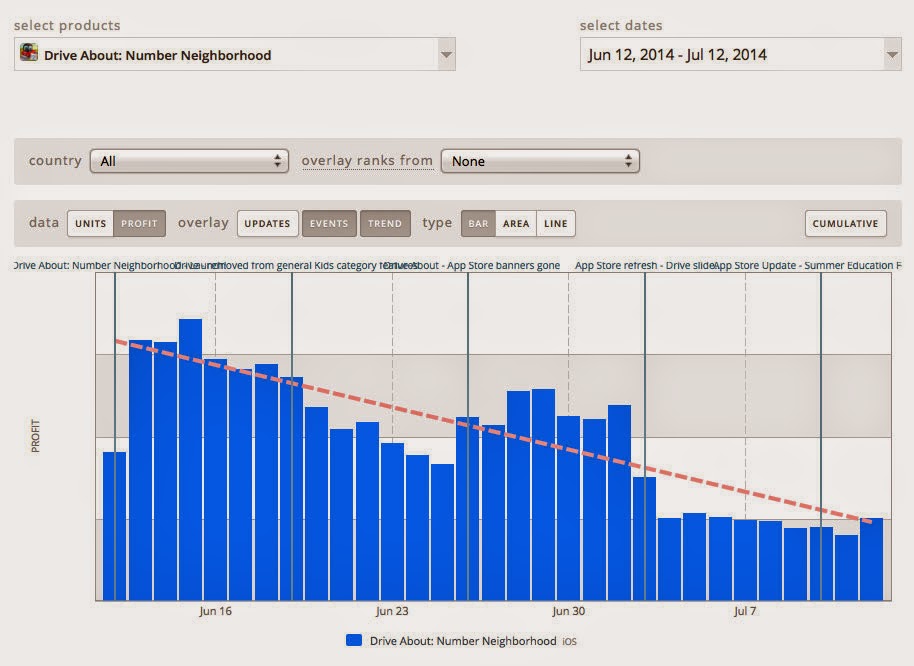Click the Jun 30 axis label
The image size is (914, 666).
[x=568, y=611]
